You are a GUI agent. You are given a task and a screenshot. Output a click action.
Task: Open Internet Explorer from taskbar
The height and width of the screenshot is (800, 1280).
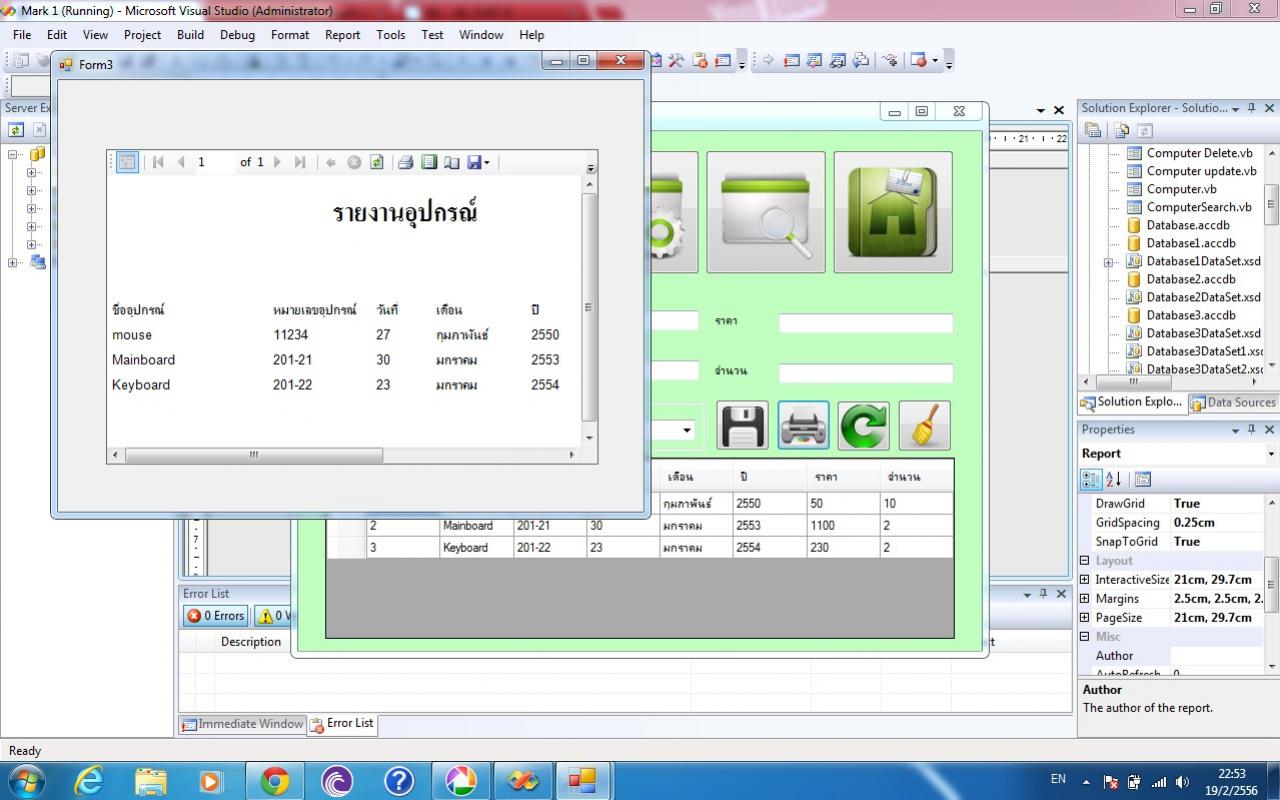[89, 781]
